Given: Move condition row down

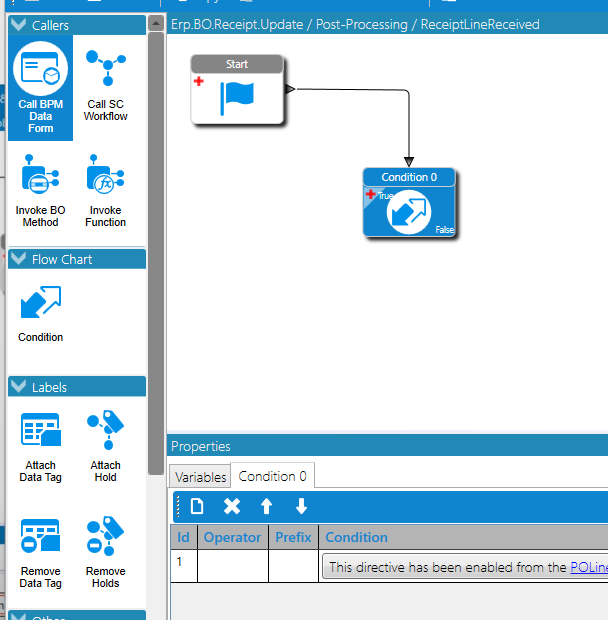Looking at the screenshot, I should pyautogui.click(x=301, y=506).
